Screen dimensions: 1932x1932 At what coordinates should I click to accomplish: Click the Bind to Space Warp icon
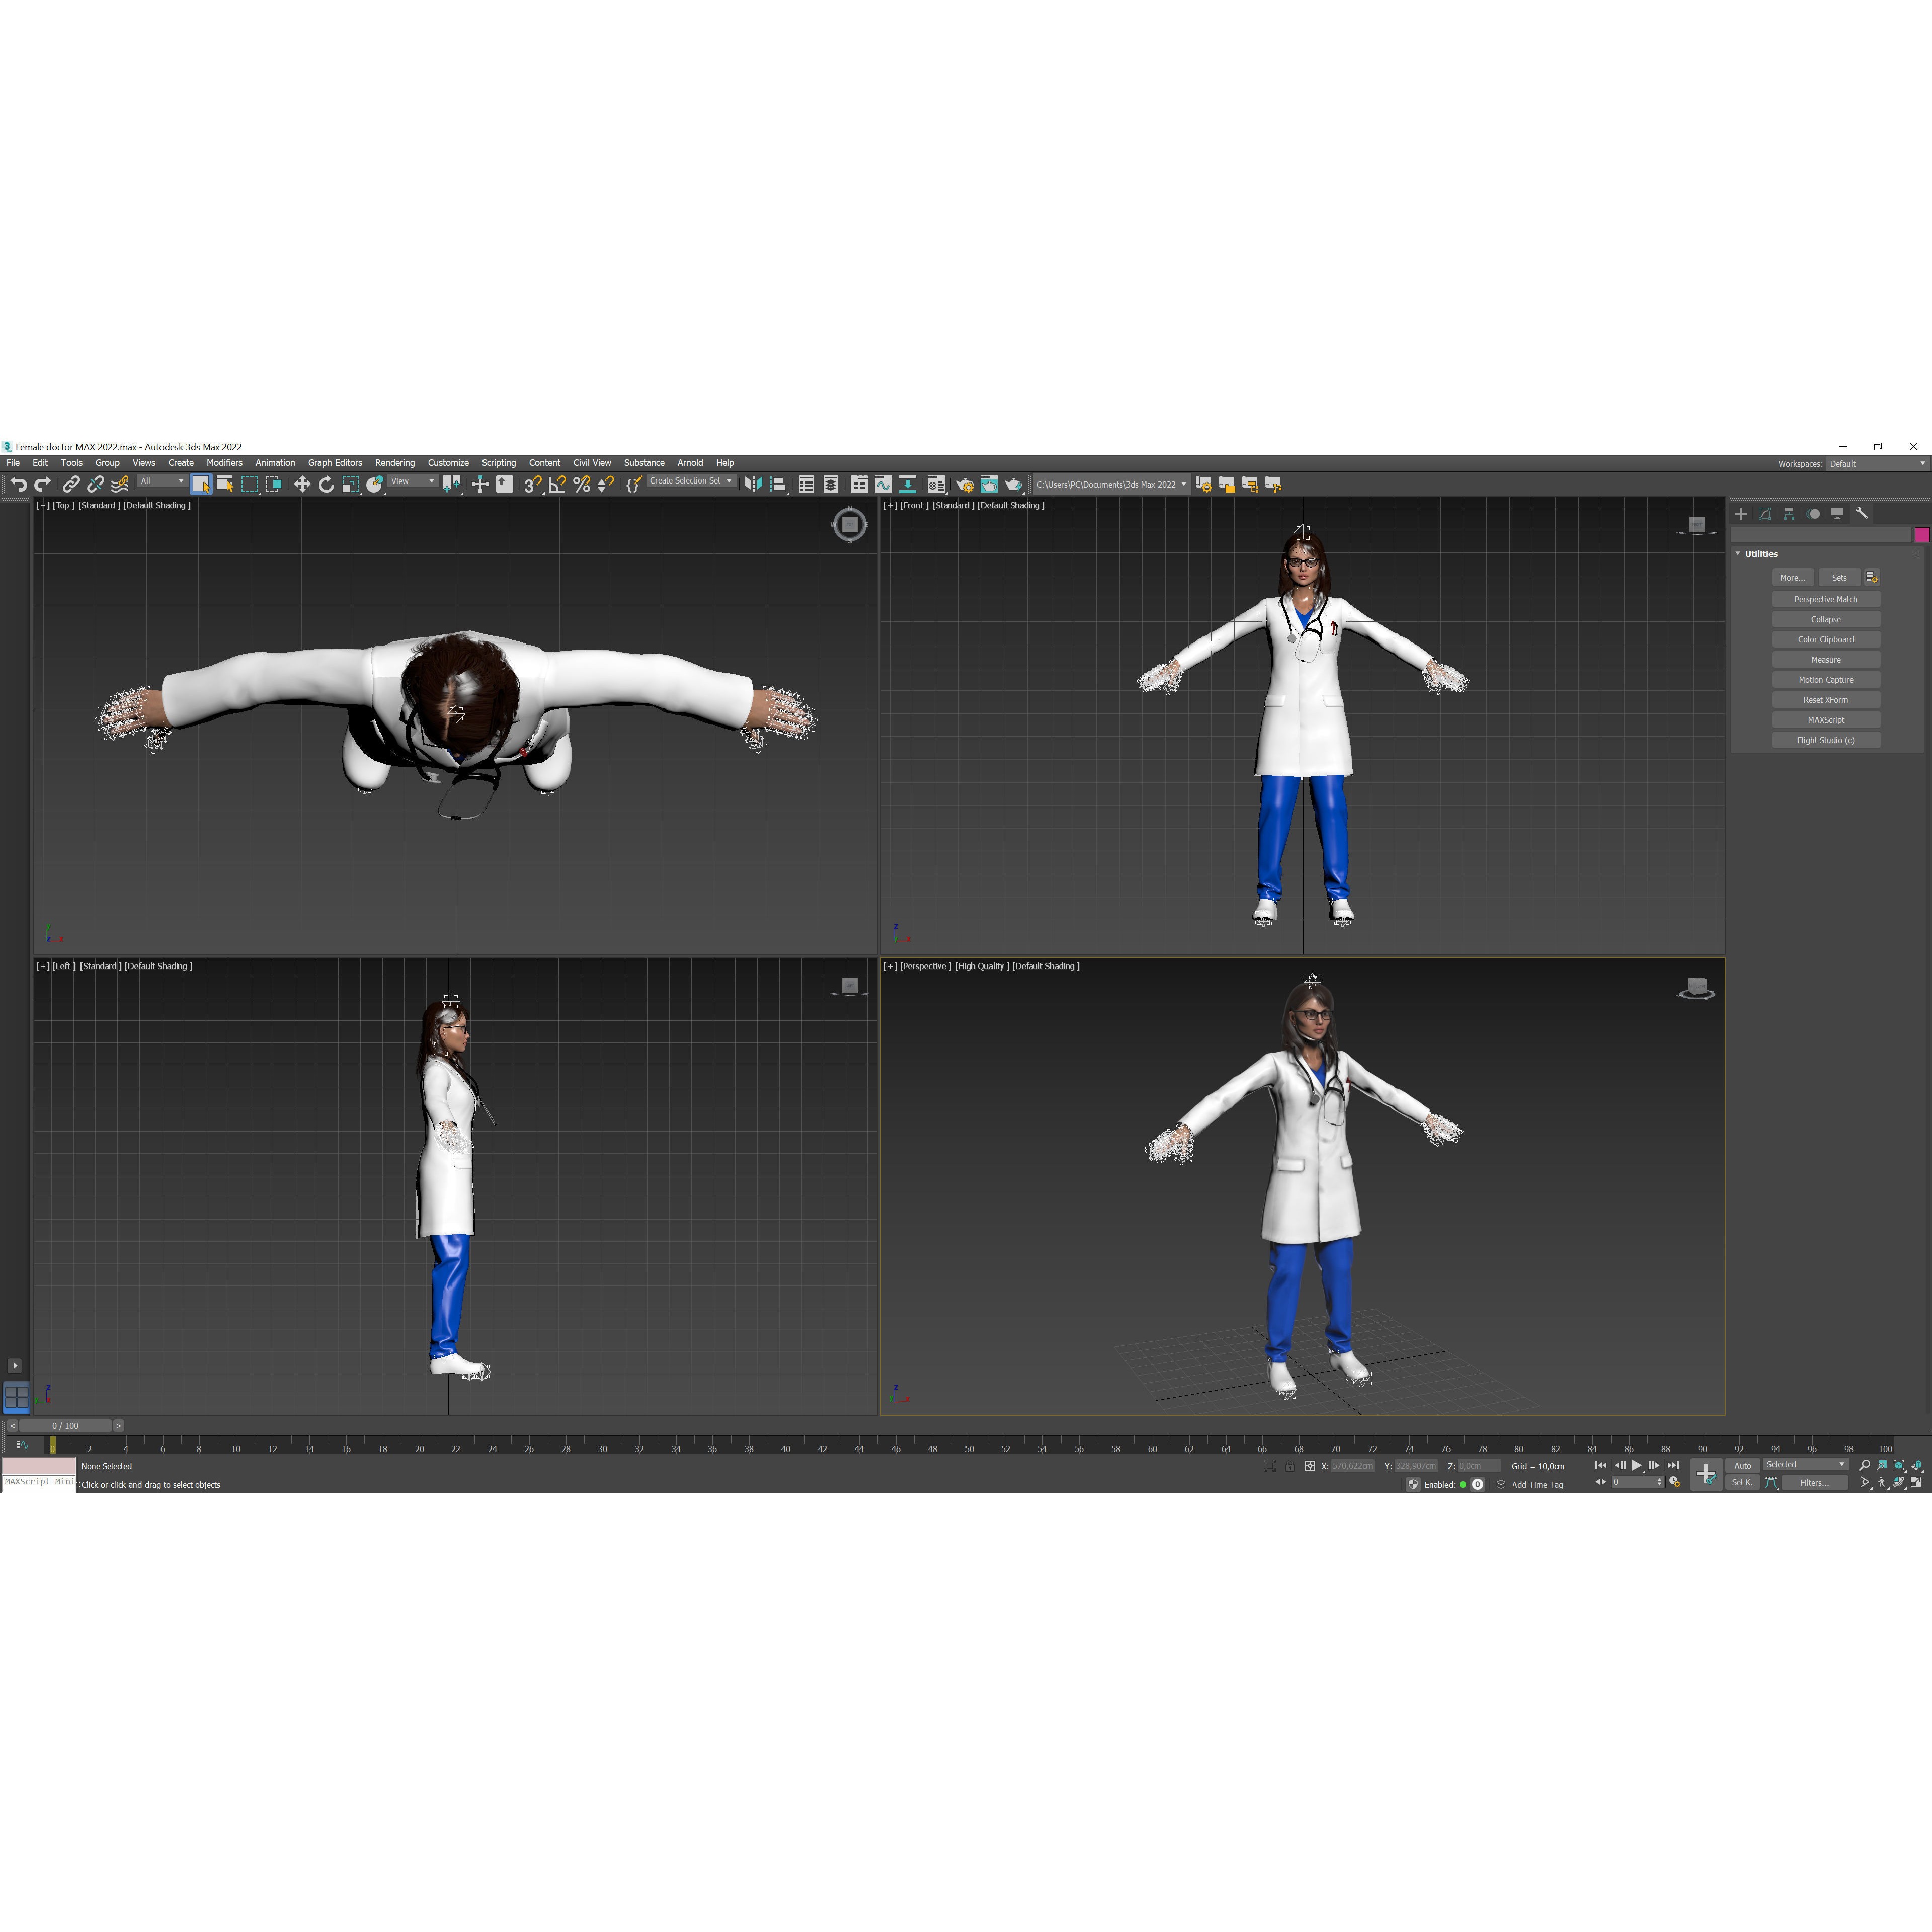119,485
